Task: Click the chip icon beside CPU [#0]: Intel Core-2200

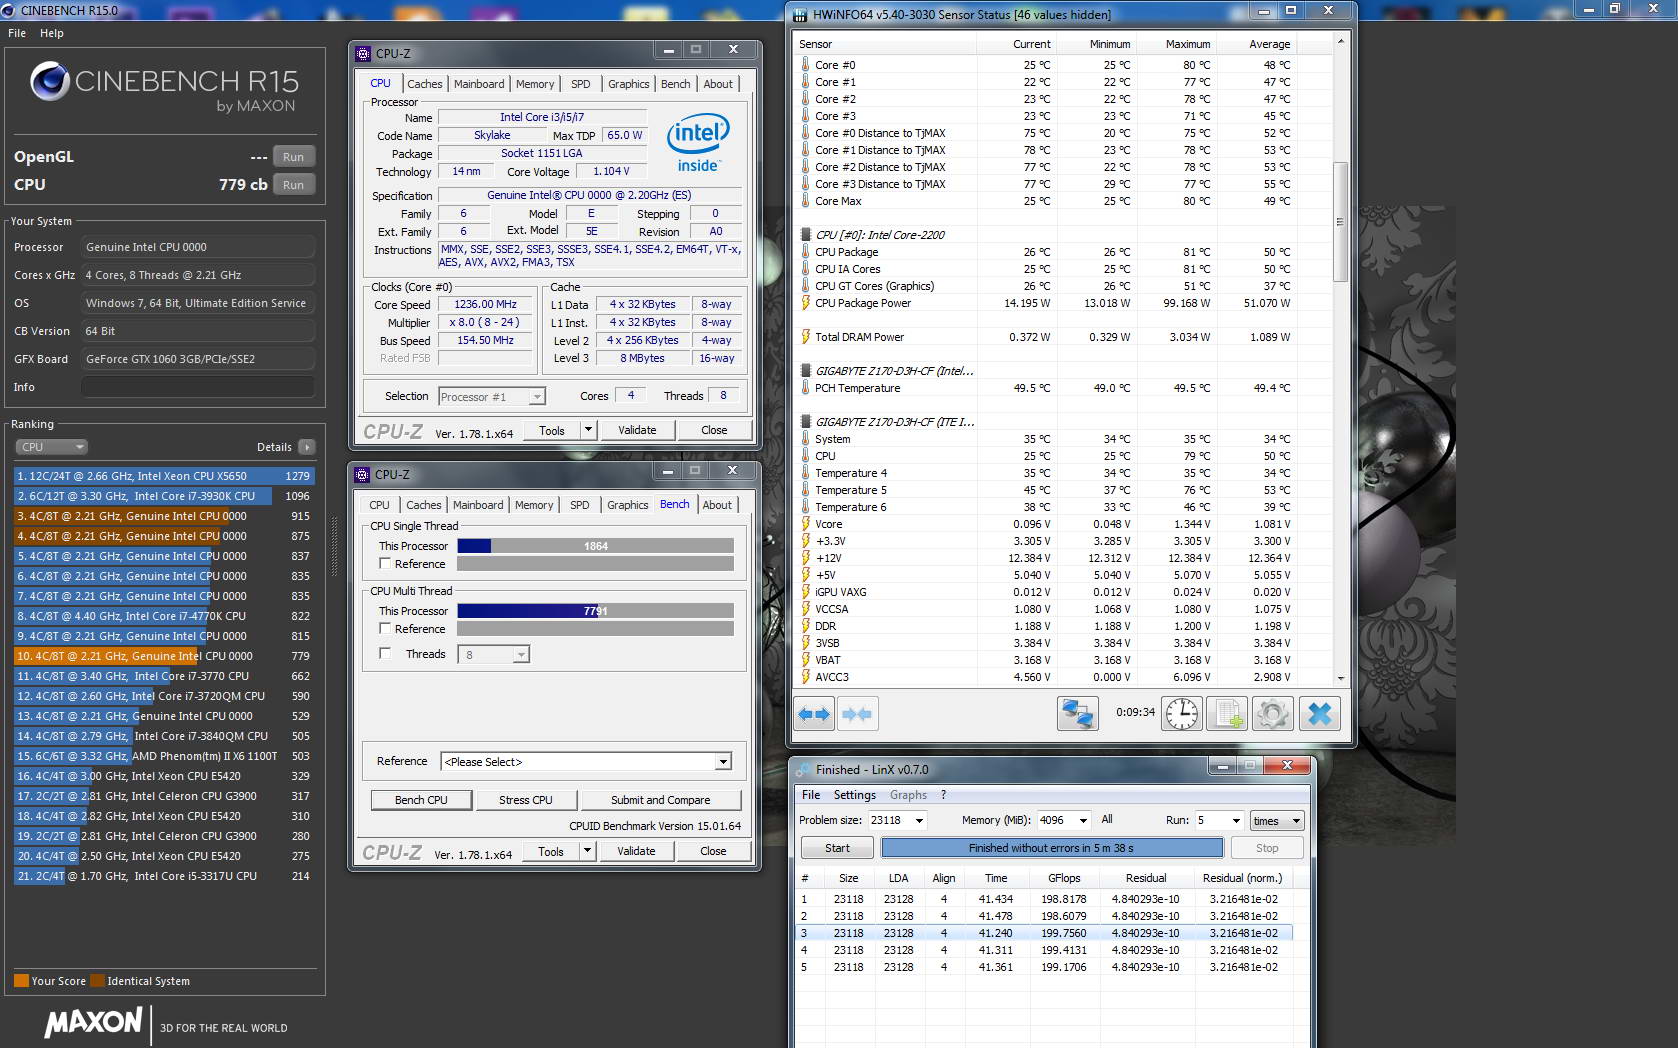Action: (x=805, y=235)
